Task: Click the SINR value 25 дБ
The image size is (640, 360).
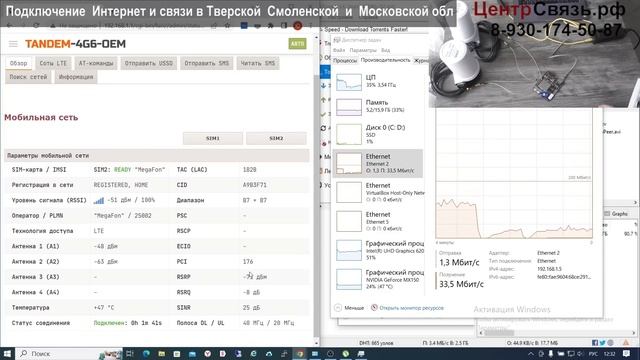Action: click(x=251, y=308)
